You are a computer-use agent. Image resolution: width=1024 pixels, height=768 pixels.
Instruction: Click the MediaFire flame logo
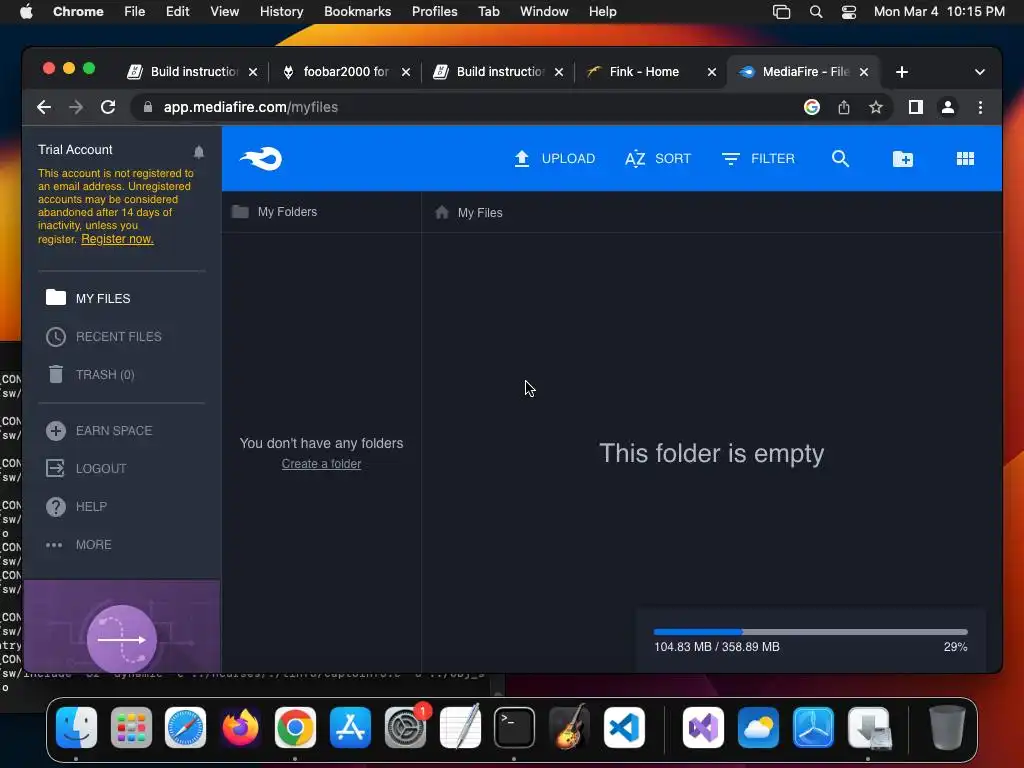click(x=261, y=159)
